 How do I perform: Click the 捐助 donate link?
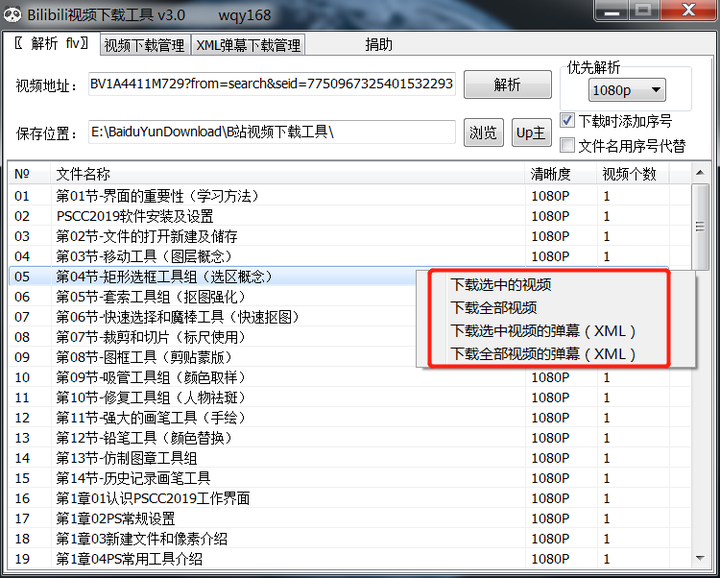pyautogui.click(x=379, y=45)
